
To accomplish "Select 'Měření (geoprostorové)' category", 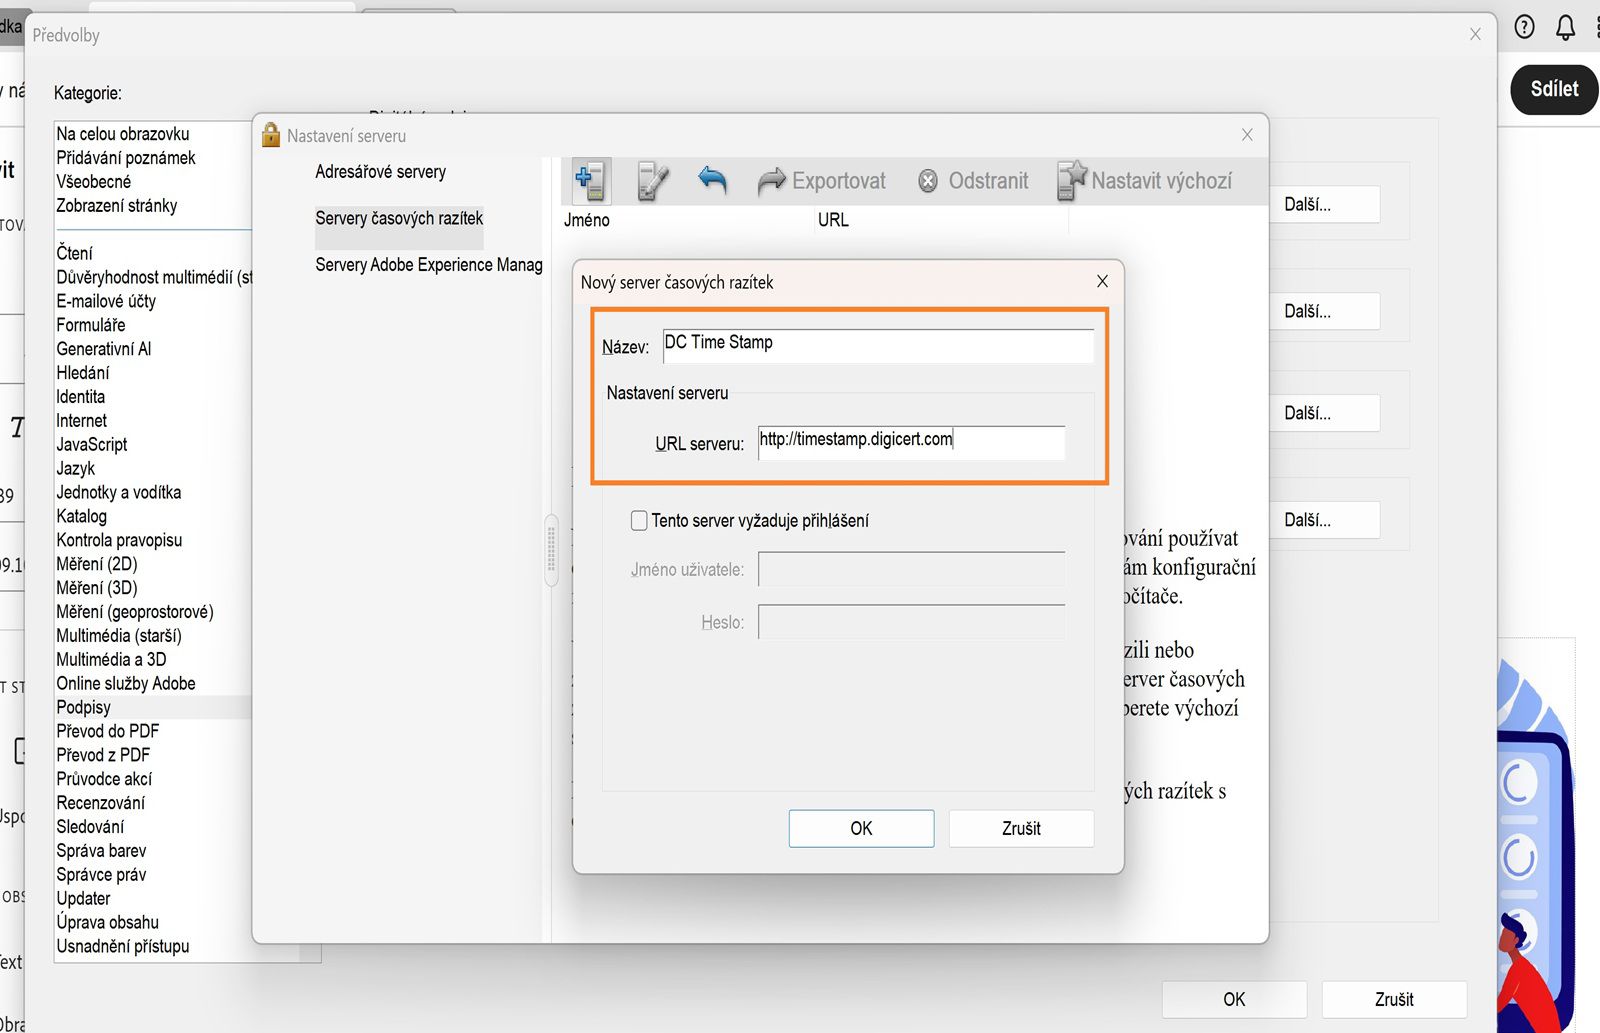I will point(135,612).
